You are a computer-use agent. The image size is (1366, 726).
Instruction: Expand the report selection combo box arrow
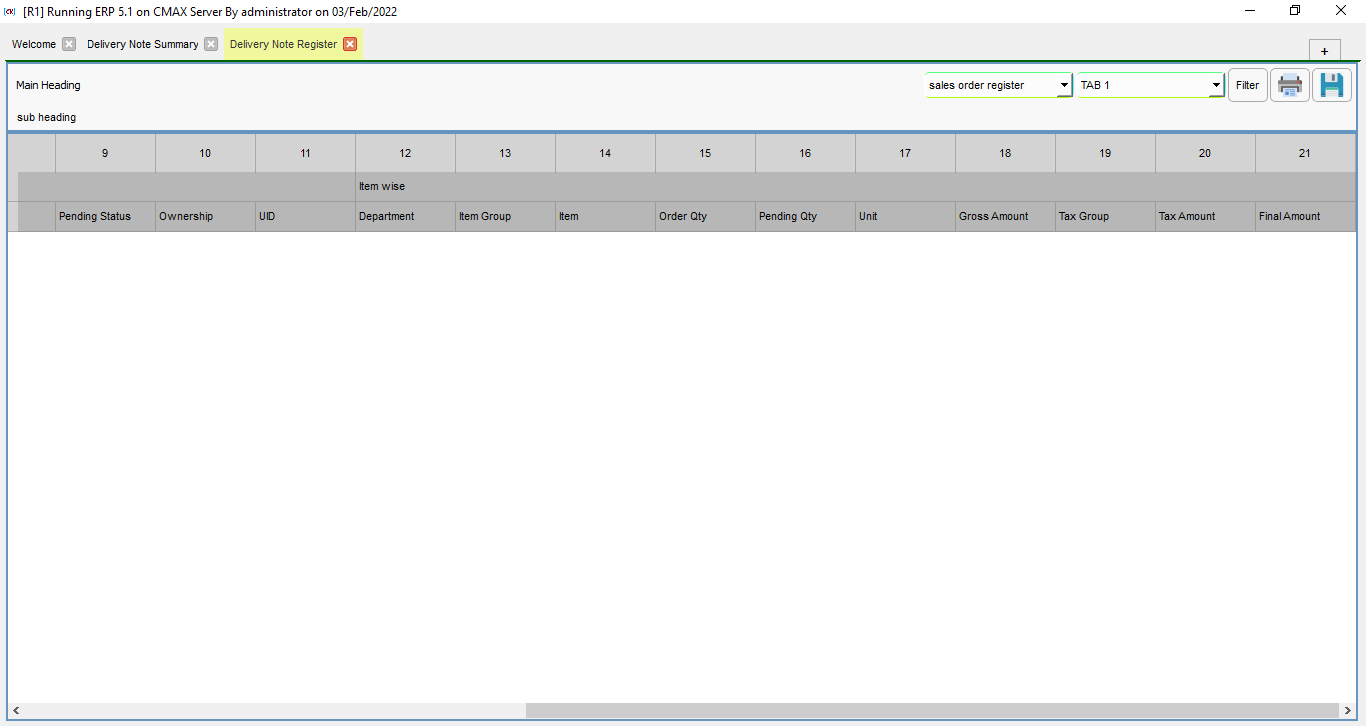[x=1063, y=85]
